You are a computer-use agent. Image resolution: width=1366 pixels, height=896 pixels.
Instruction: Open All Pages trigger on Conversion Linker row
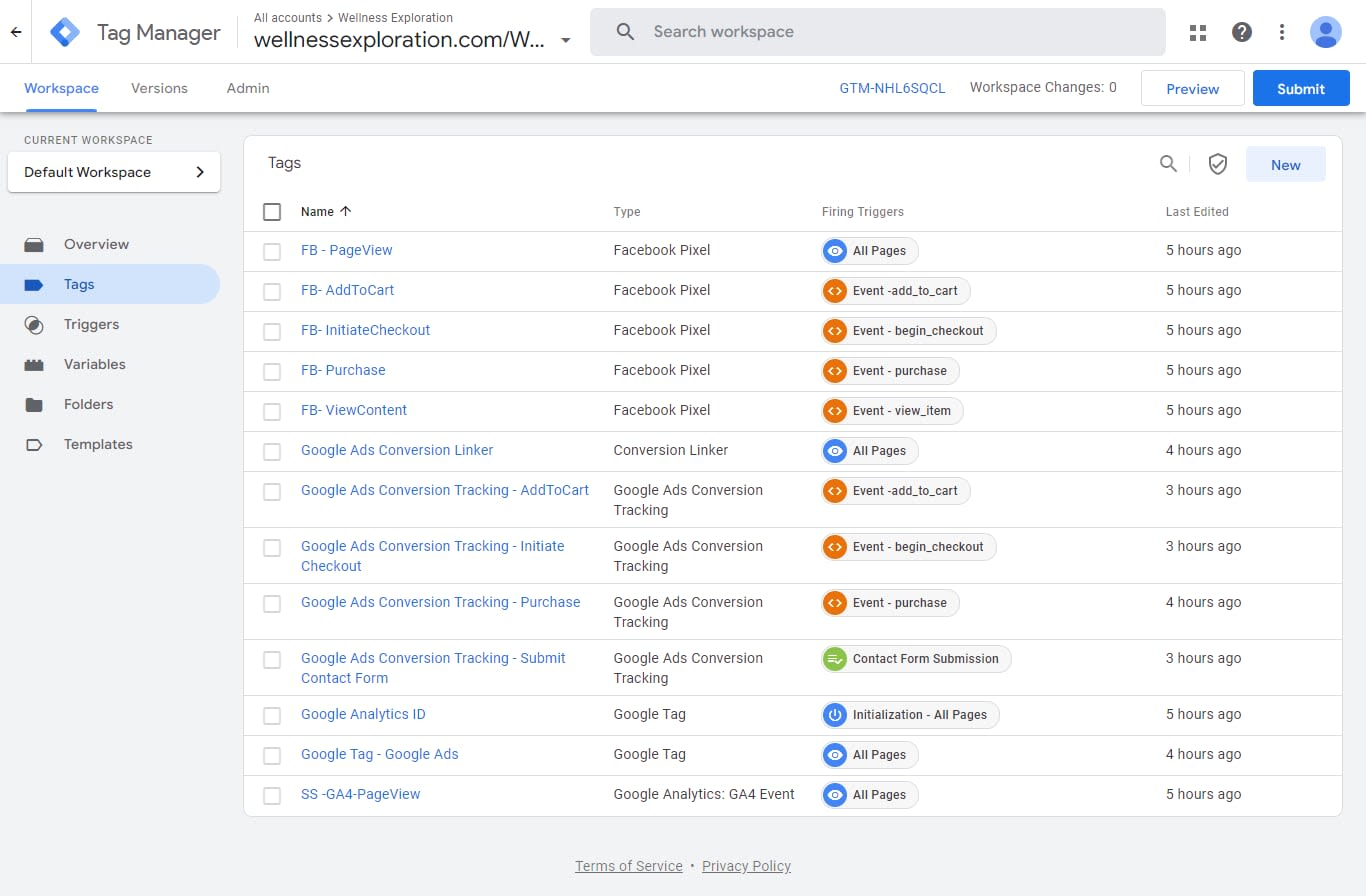870,451
